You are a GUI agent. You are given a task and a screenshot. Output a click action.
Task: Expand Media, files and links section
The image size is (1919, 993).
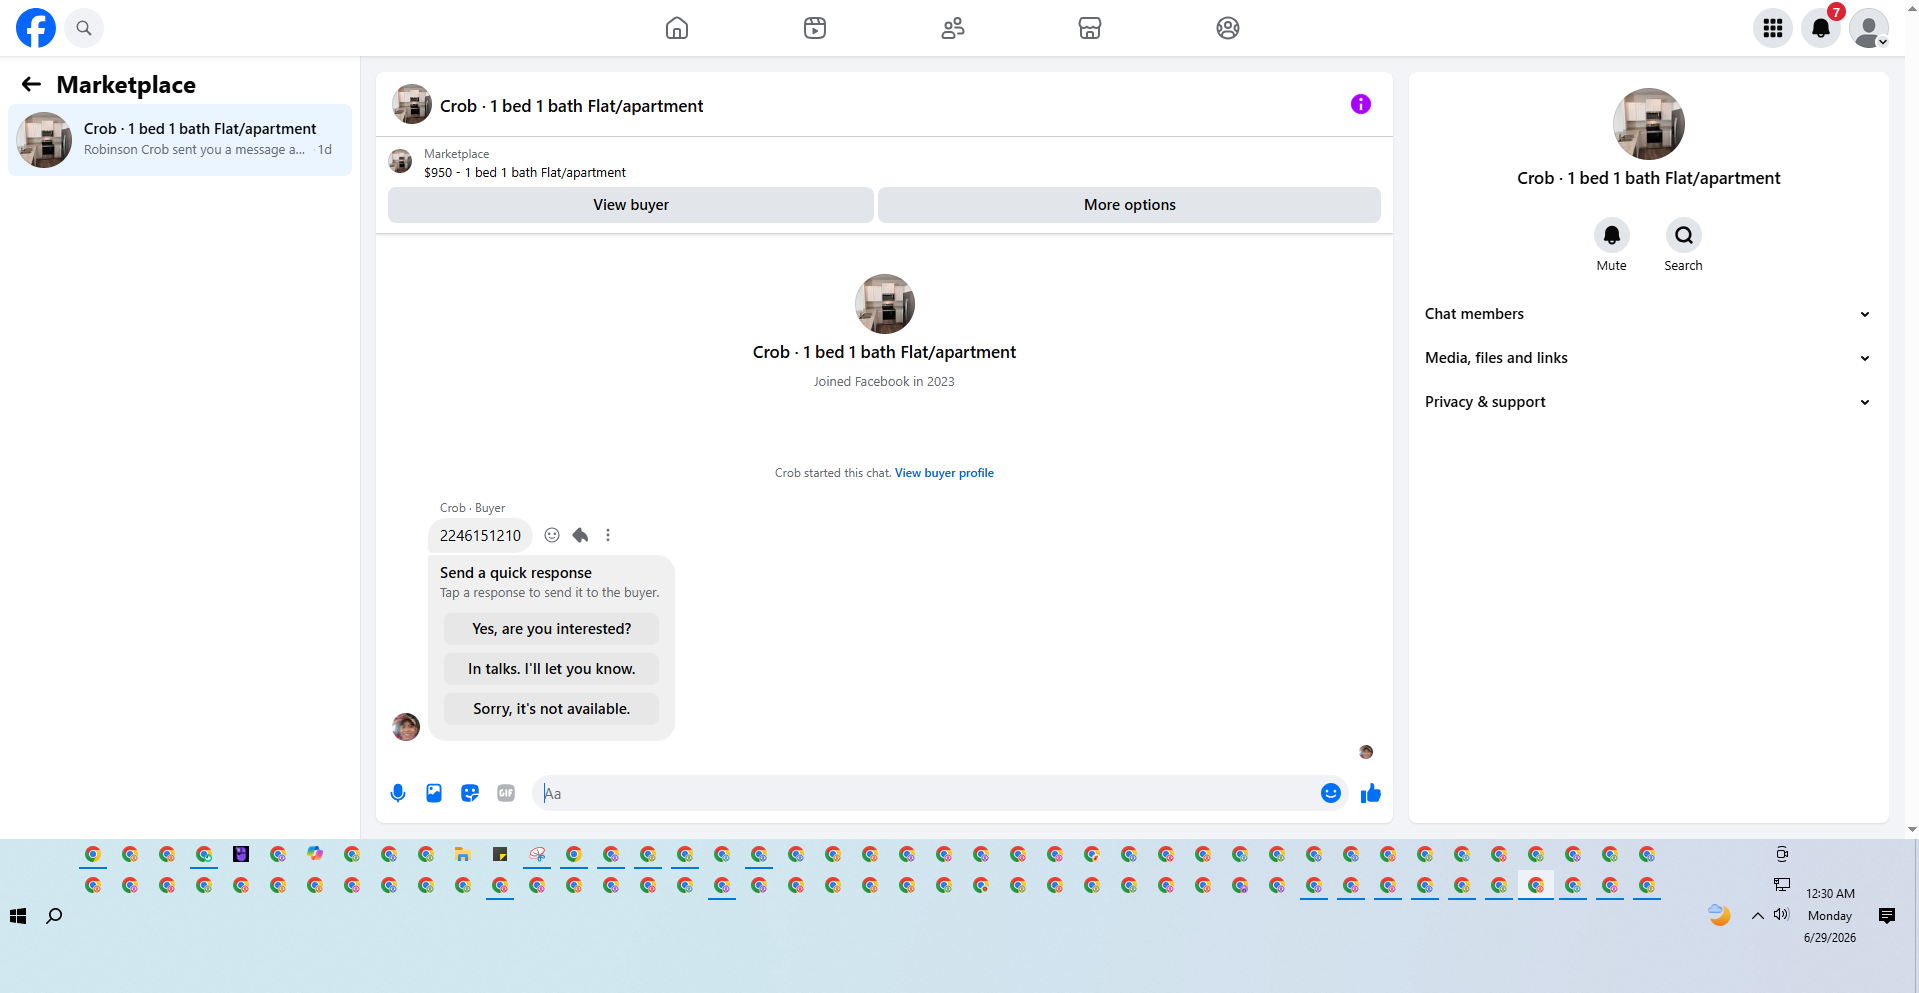(1648, 358)
